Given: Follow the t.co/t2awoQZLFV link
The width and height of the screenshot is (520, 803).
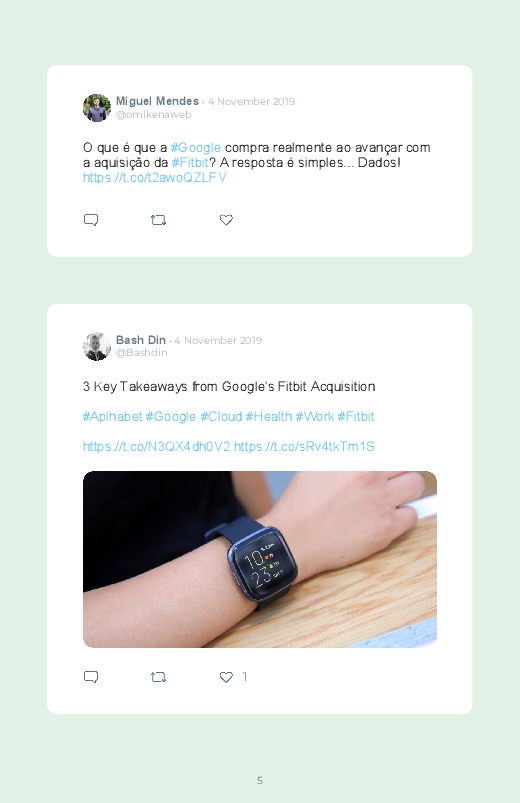Looking at the screenshot, I should pyautogui.click(x=154, y=177).
